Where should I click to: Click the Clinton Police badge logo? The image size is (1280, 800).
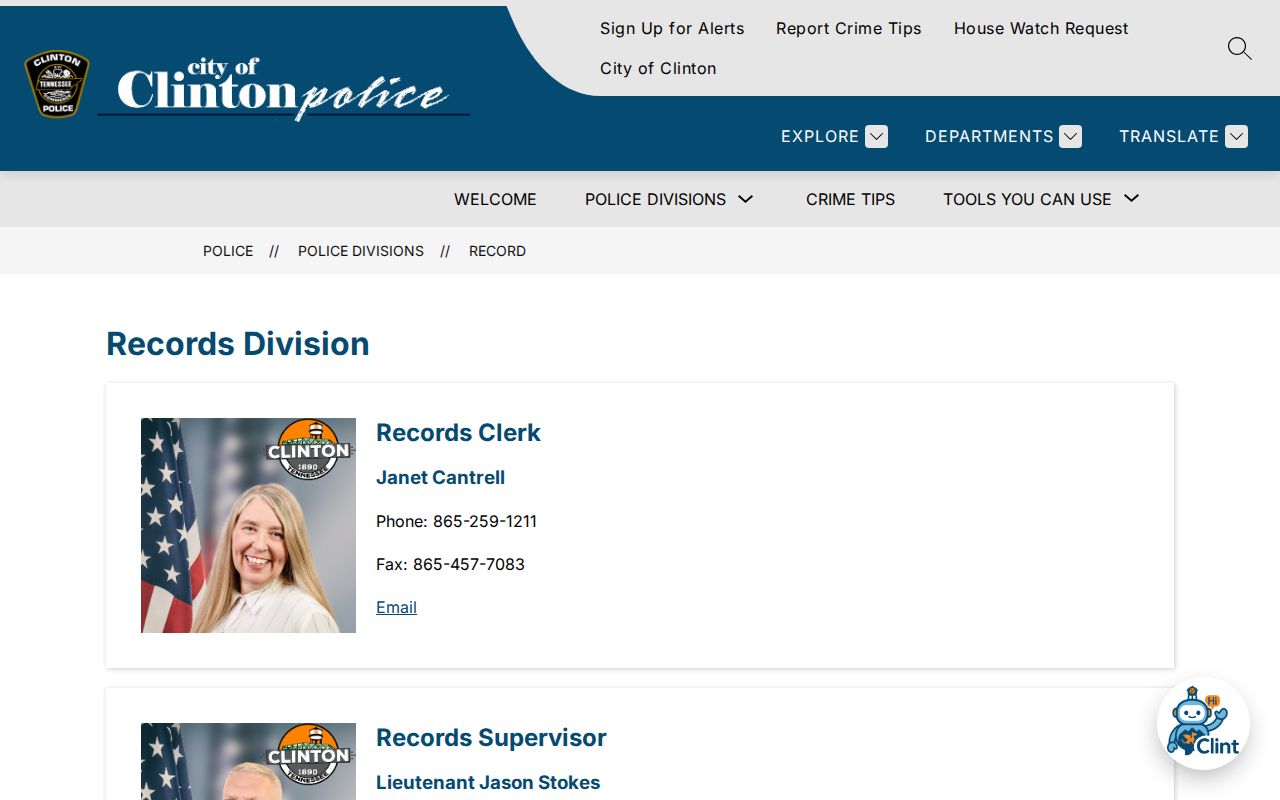coord(57,84)
